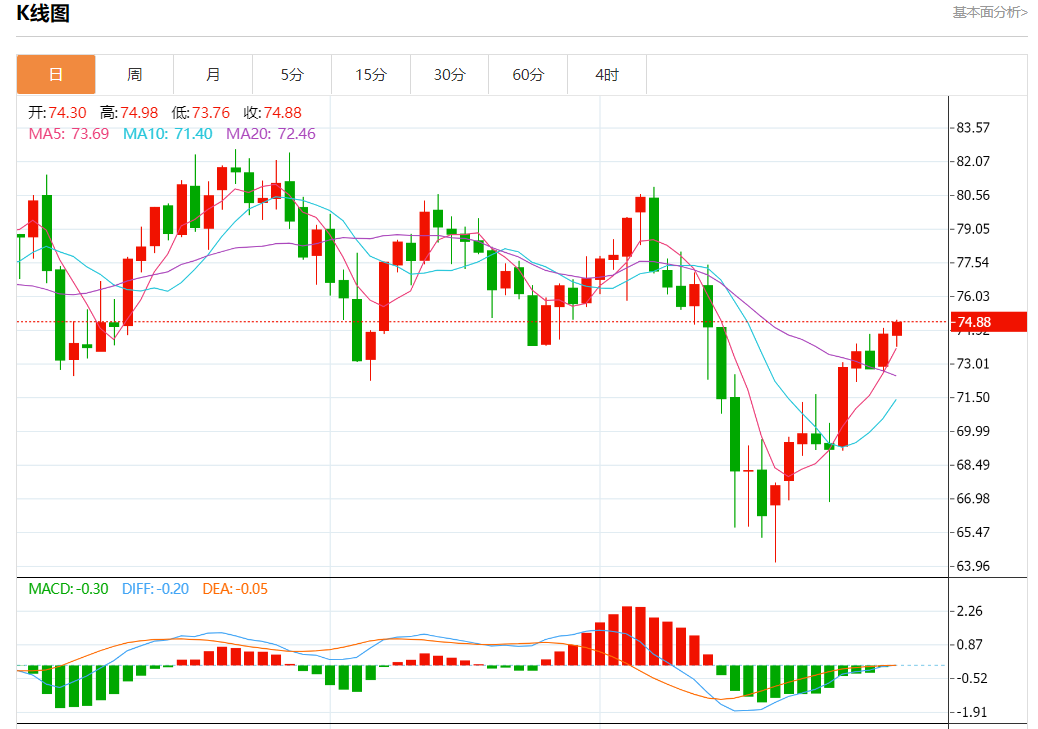1038x729 pixels.
Task: Open the 30分 interval tab
Action: coord(449,75)
